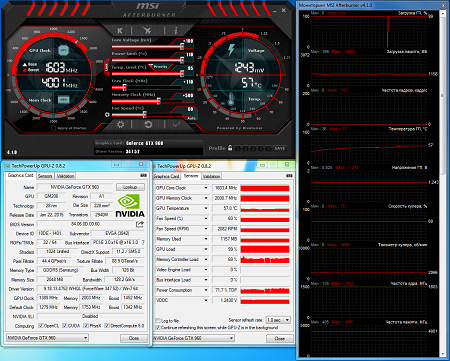Click the screenshot camera icon in the Graphics Card GPU-Z window
The image size is (450, 361).
(144, 175)
